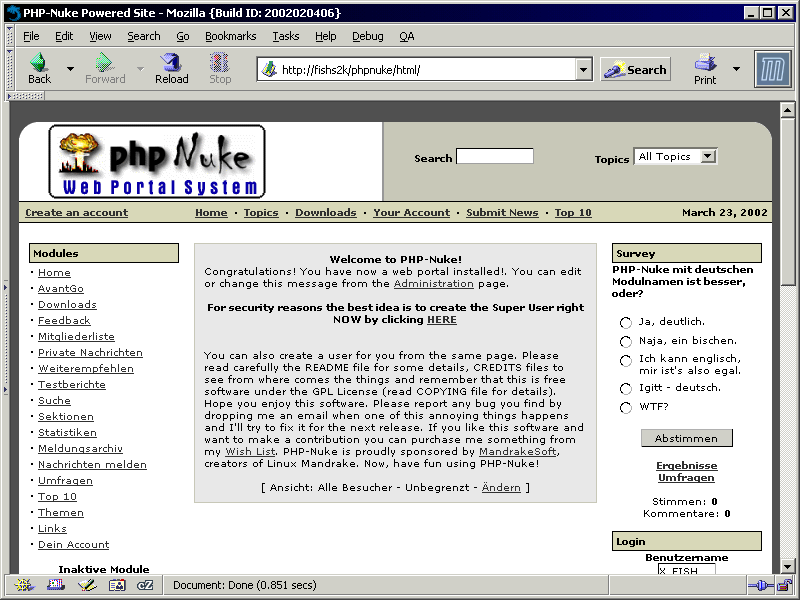Image resolution: width=800 pixels, height=600 pixels.
Task: Expand the collapsed personal toolbar grippy
Action: coord(26,95)
